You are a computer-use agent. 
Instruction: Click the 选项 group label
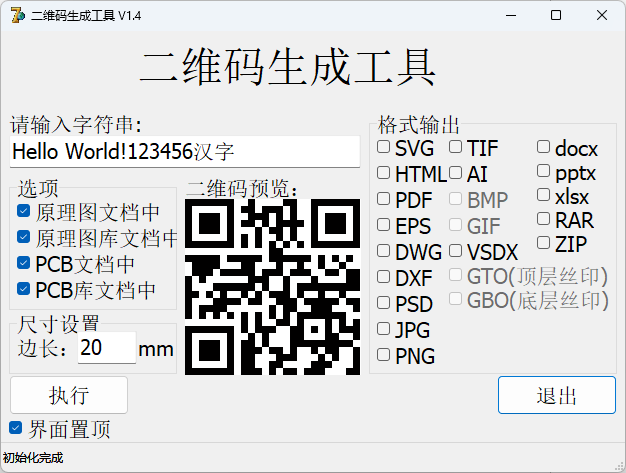coord(38,188)
